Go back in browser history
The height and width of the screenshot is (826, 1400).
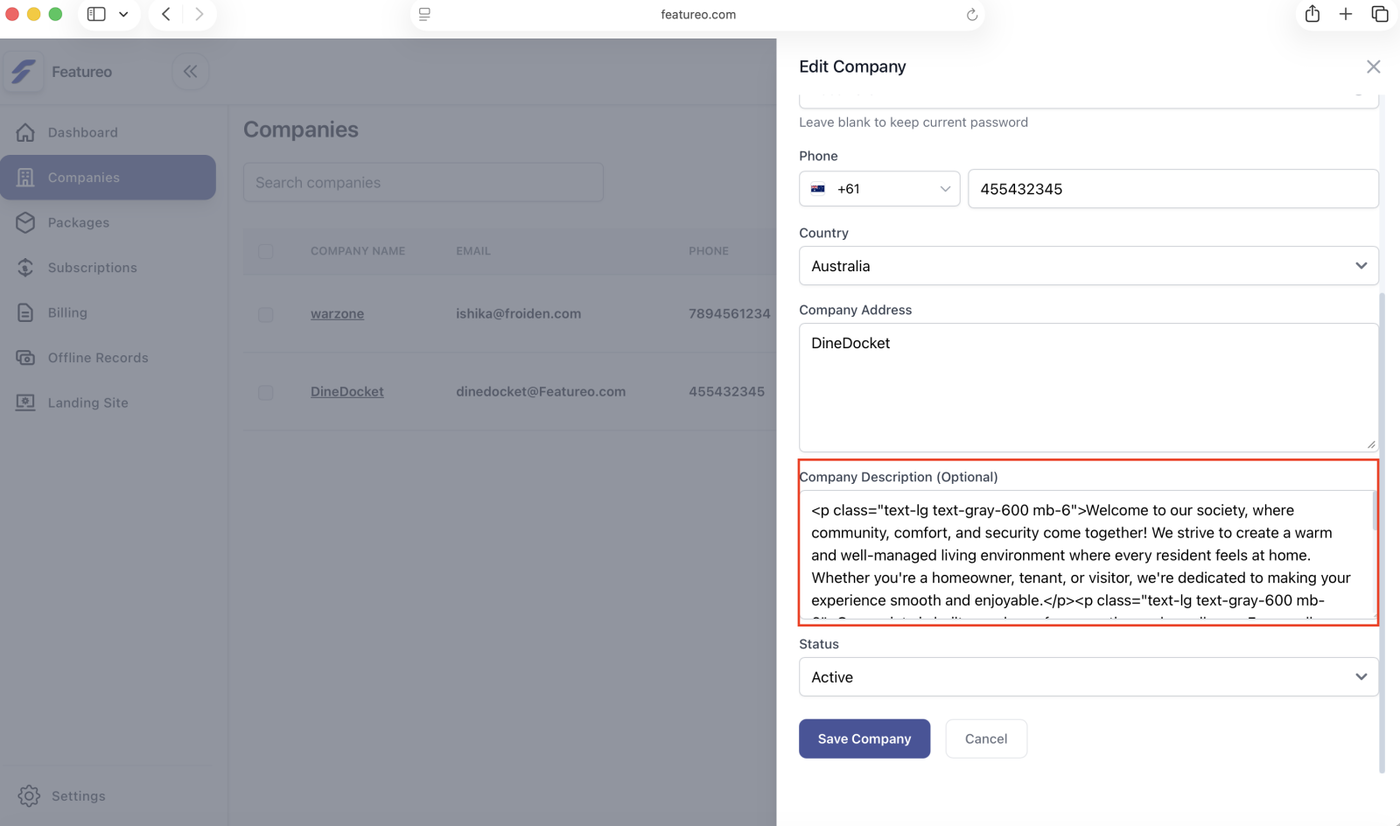pos(166,14)
